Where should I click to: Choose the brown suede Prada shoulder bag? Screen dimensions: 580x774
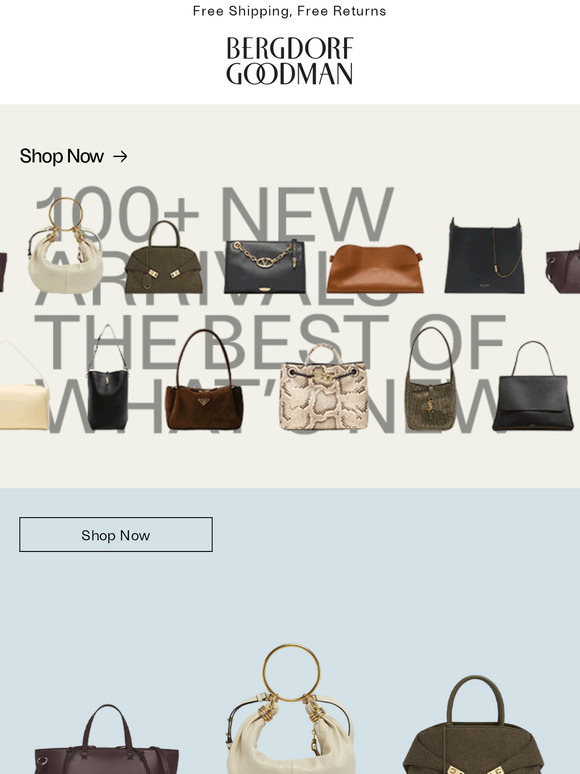click(x=204, y=380)
